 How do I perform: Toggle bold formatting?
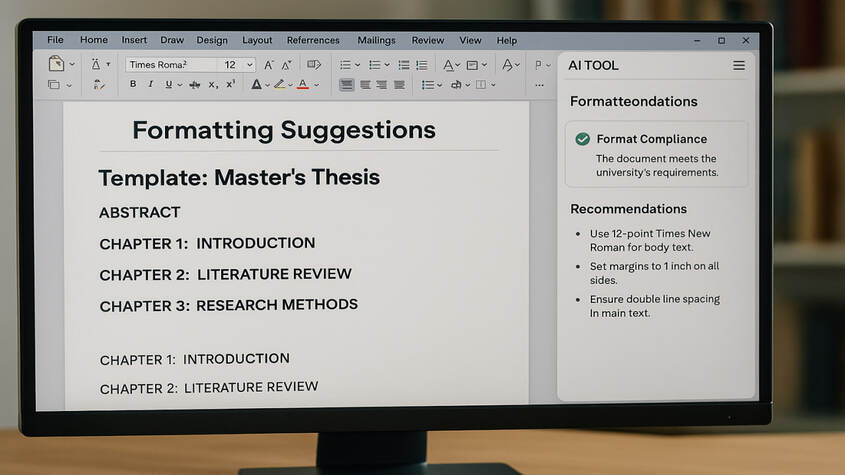133,85
